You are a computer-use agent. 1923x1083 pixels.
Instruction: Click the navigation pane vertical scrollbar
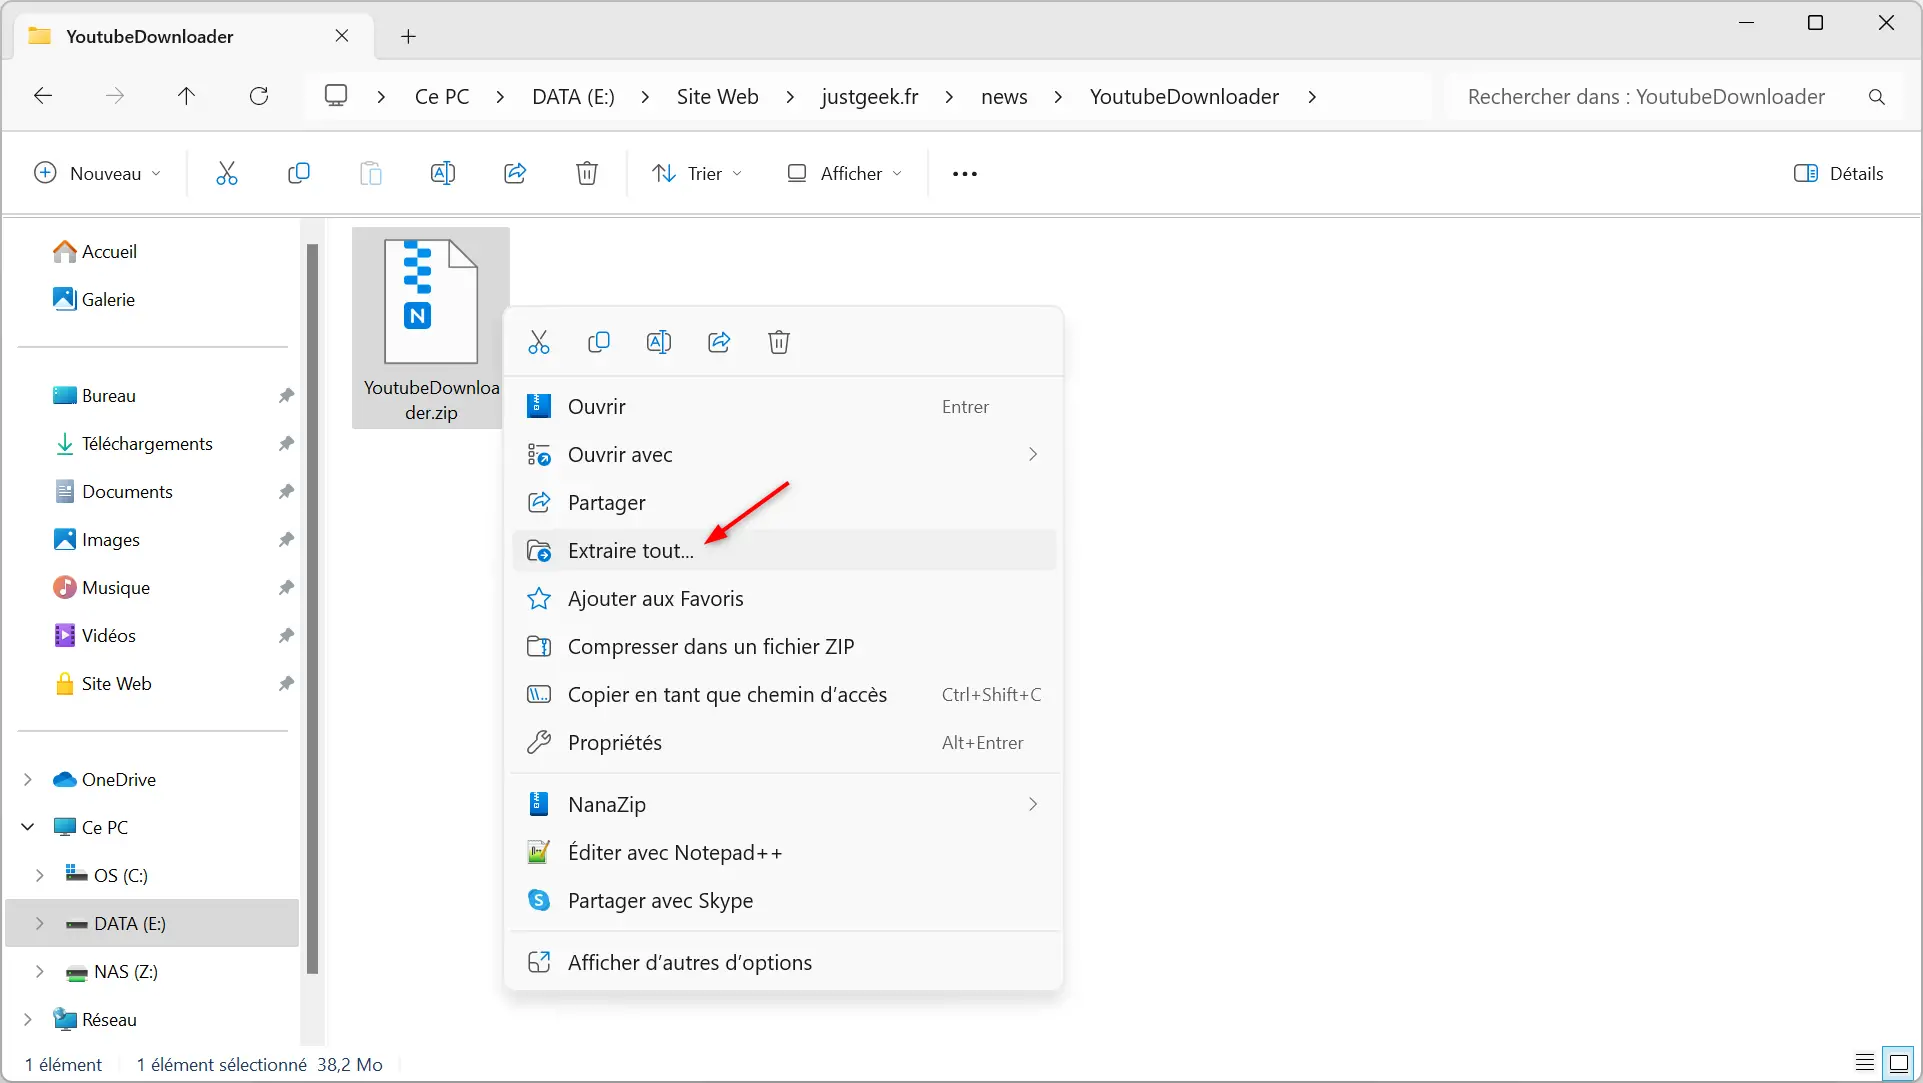pos(312,608)
